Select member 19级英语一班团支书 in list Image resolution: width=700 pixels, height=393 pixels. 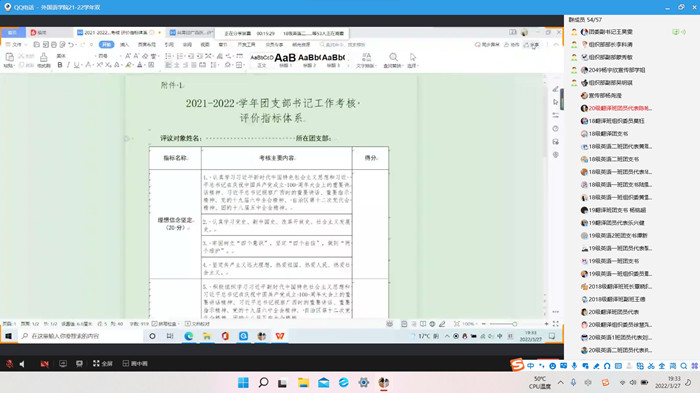tap(613, 261)
